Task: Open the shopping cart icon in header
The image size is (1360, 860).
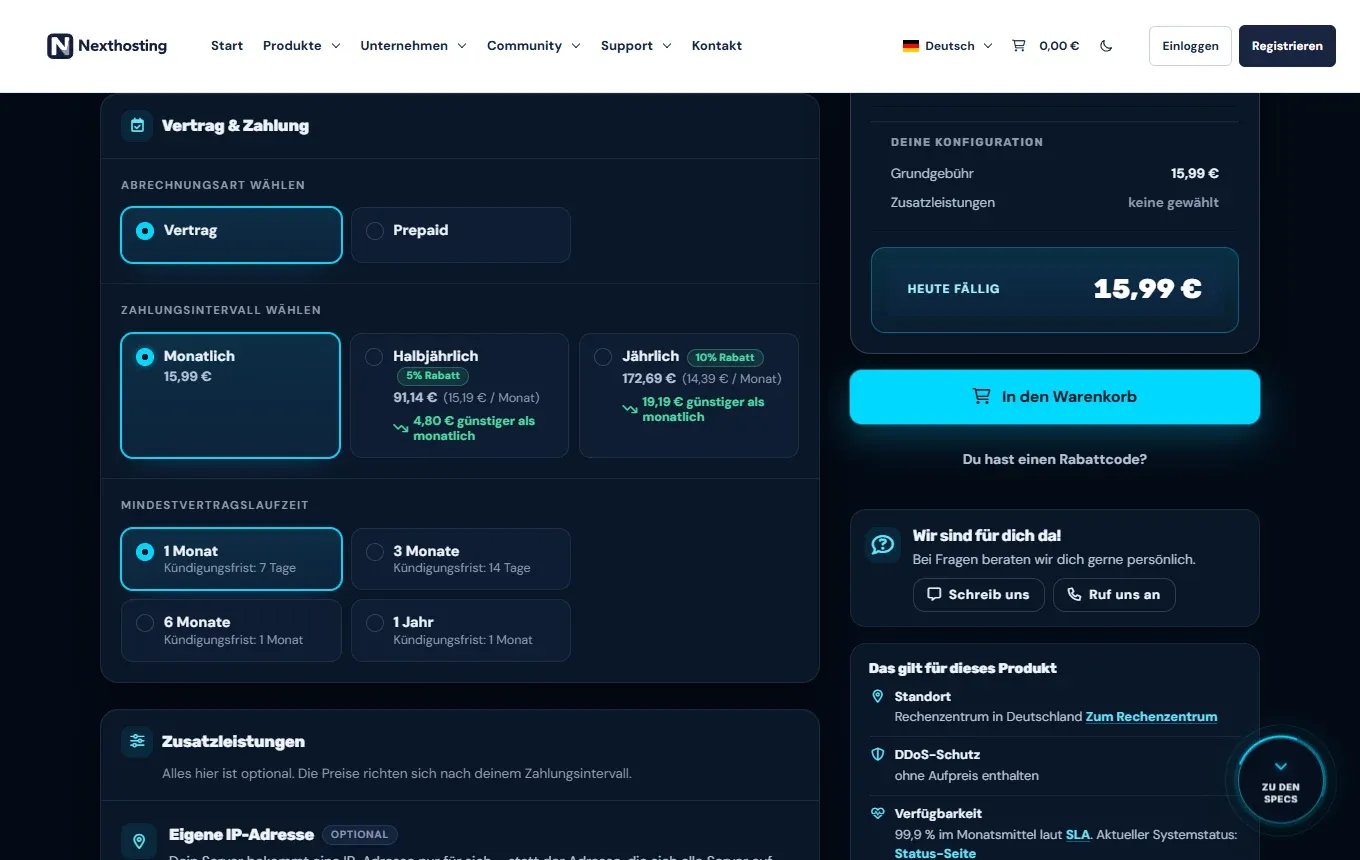Action: 1019,45
